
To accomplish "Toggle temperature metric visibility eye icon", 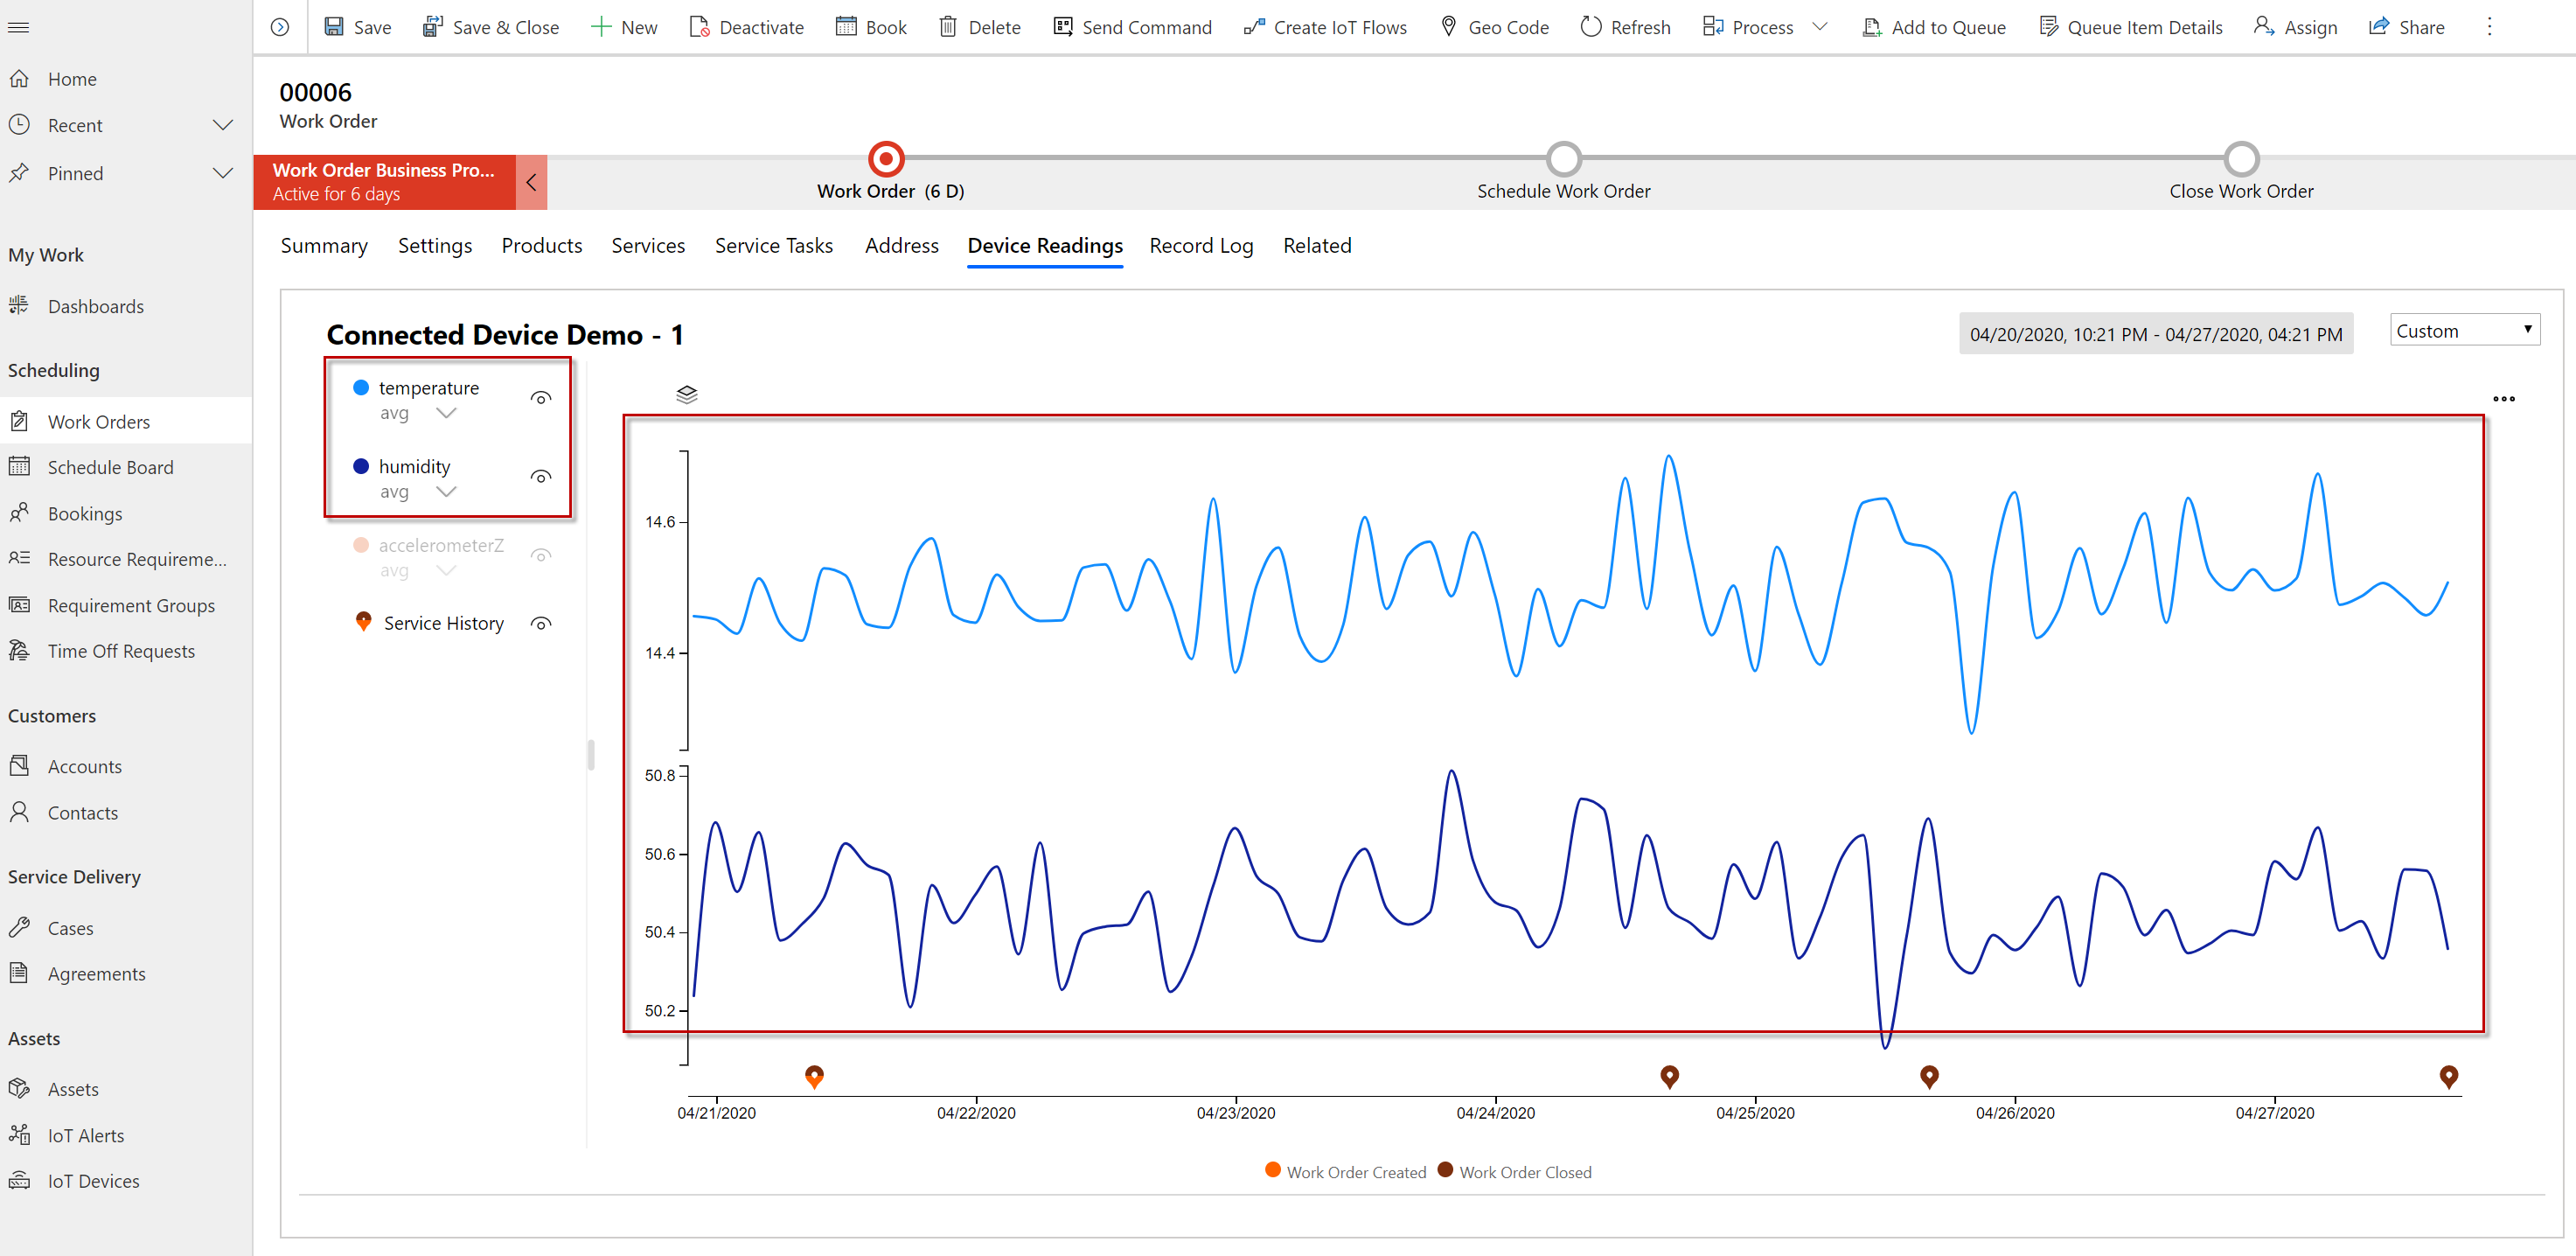I will click(x=542, y=396).
